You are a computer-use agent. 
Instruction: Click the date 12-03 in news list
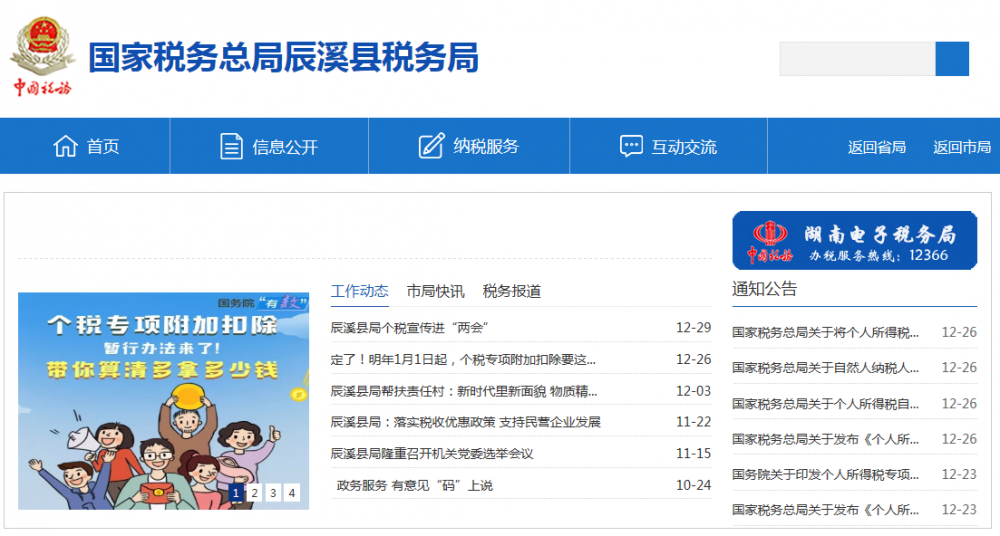(x=693, y=391)
